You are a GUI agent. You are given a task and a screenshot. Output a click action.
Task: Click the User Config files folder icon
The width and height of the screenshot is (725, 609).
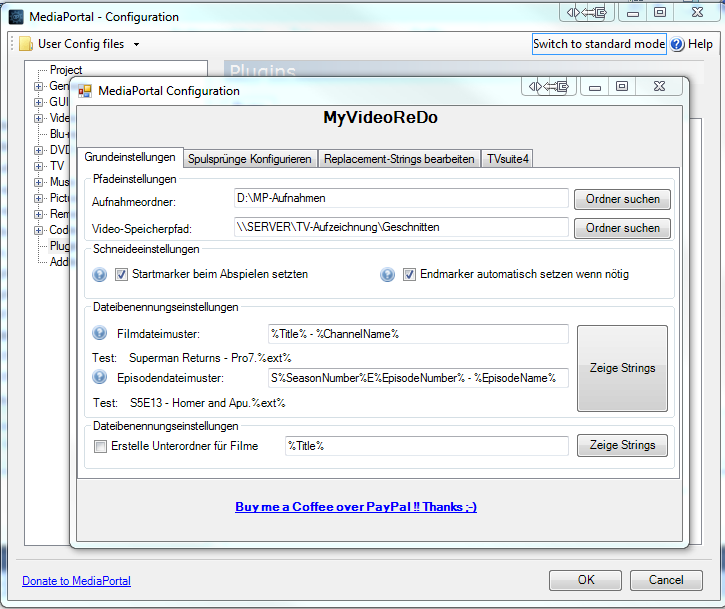pos(26,44)
